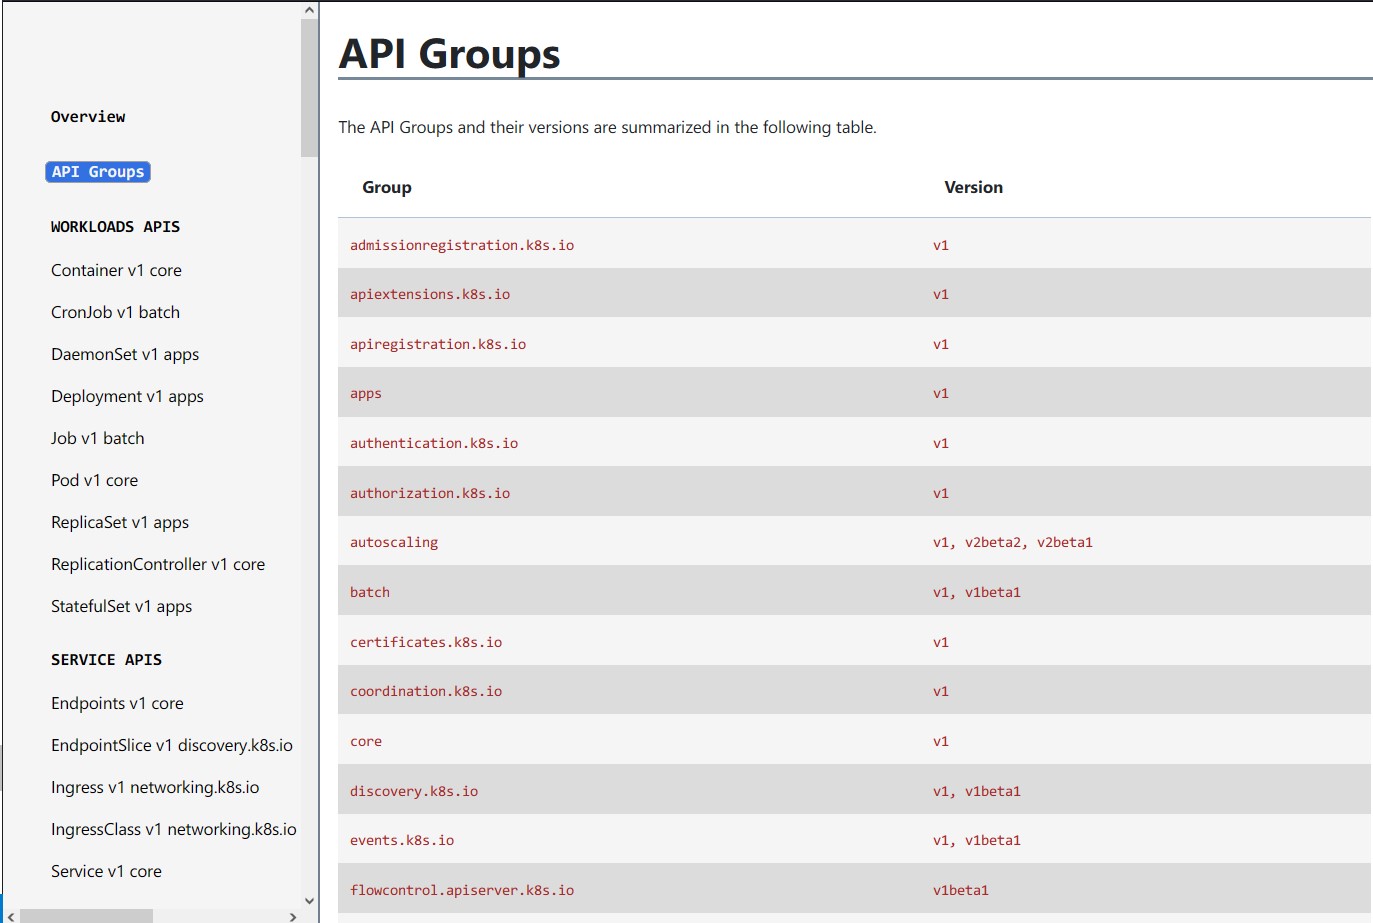Navigate to Deployment v1 apps
Image resolution: width=1373 pixels, height=923 pixels.
click(x=127, y=396)
